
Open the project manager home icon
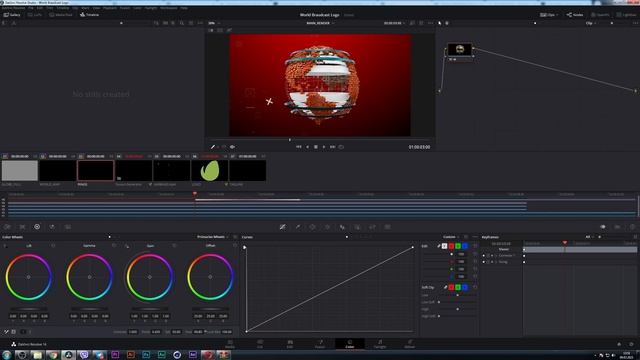click(x=619, y=344)
